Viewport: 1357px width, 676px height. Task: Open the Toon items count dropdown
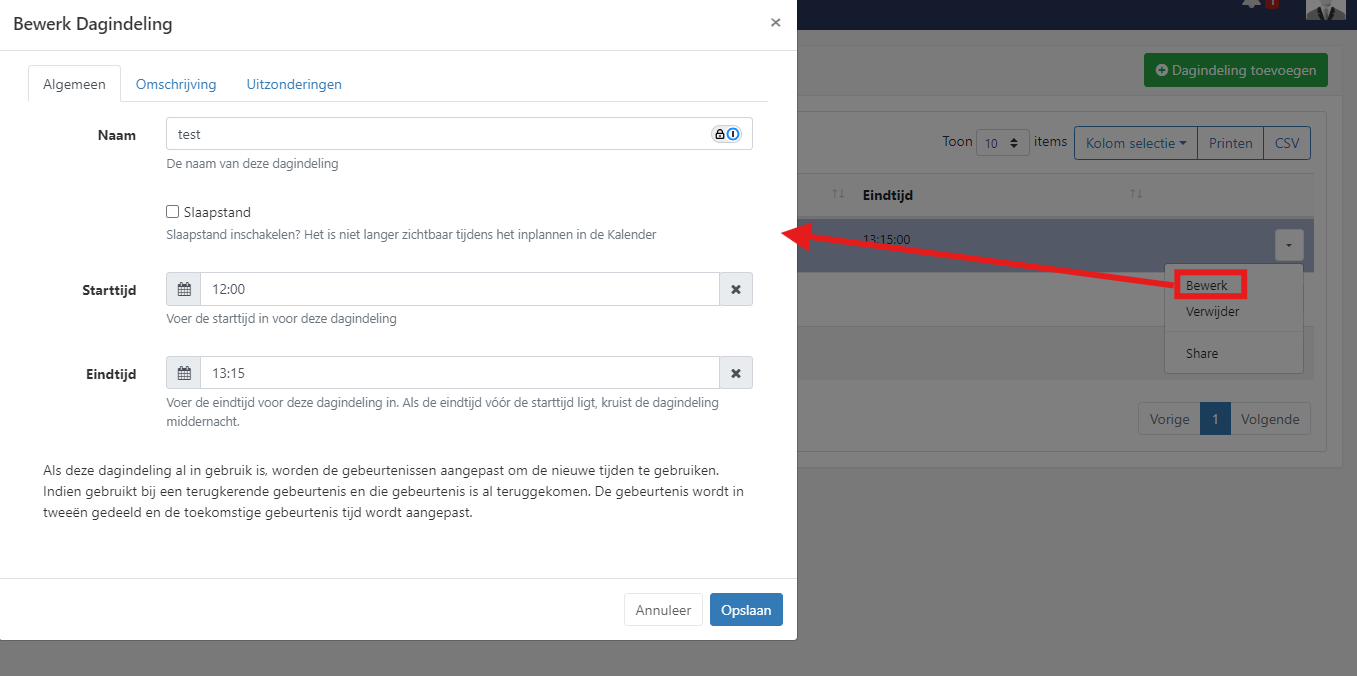[x=1003, y=143]
